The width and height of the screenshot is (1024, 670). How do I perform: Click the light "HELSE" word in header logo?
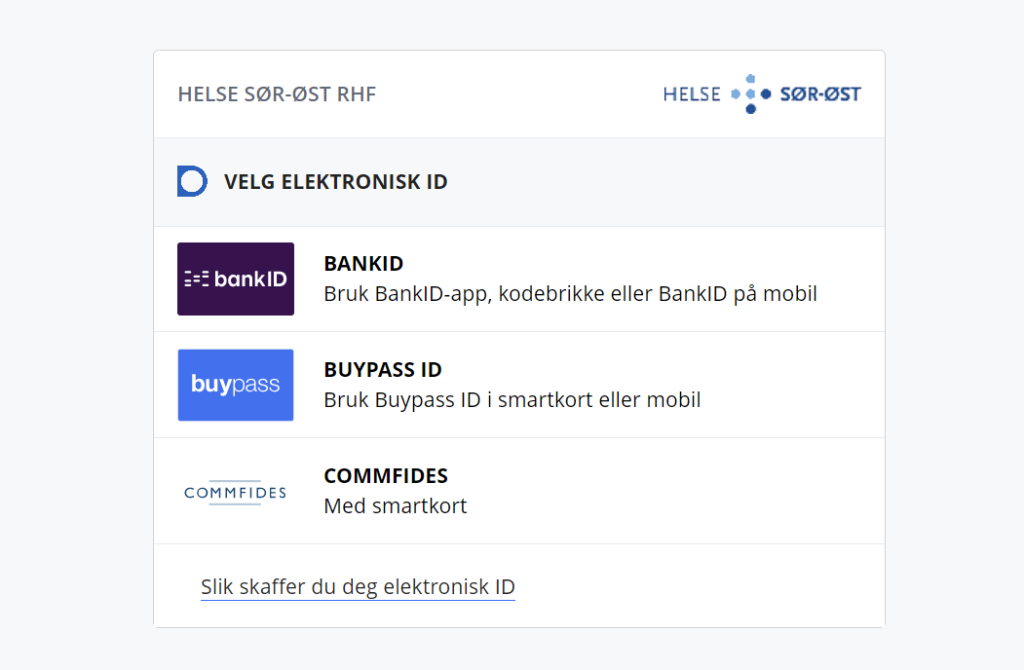coord(692,94)
